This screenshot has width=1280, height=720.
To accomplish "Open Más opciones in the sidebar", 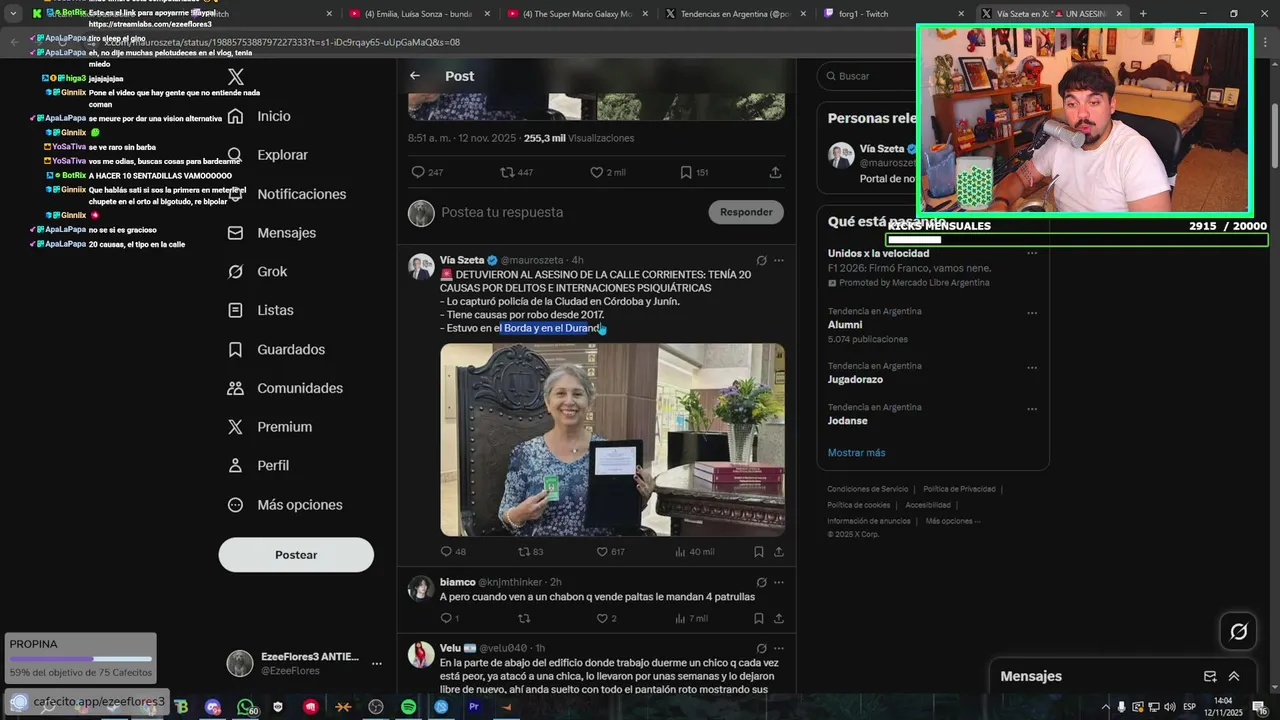I will 285,505.
